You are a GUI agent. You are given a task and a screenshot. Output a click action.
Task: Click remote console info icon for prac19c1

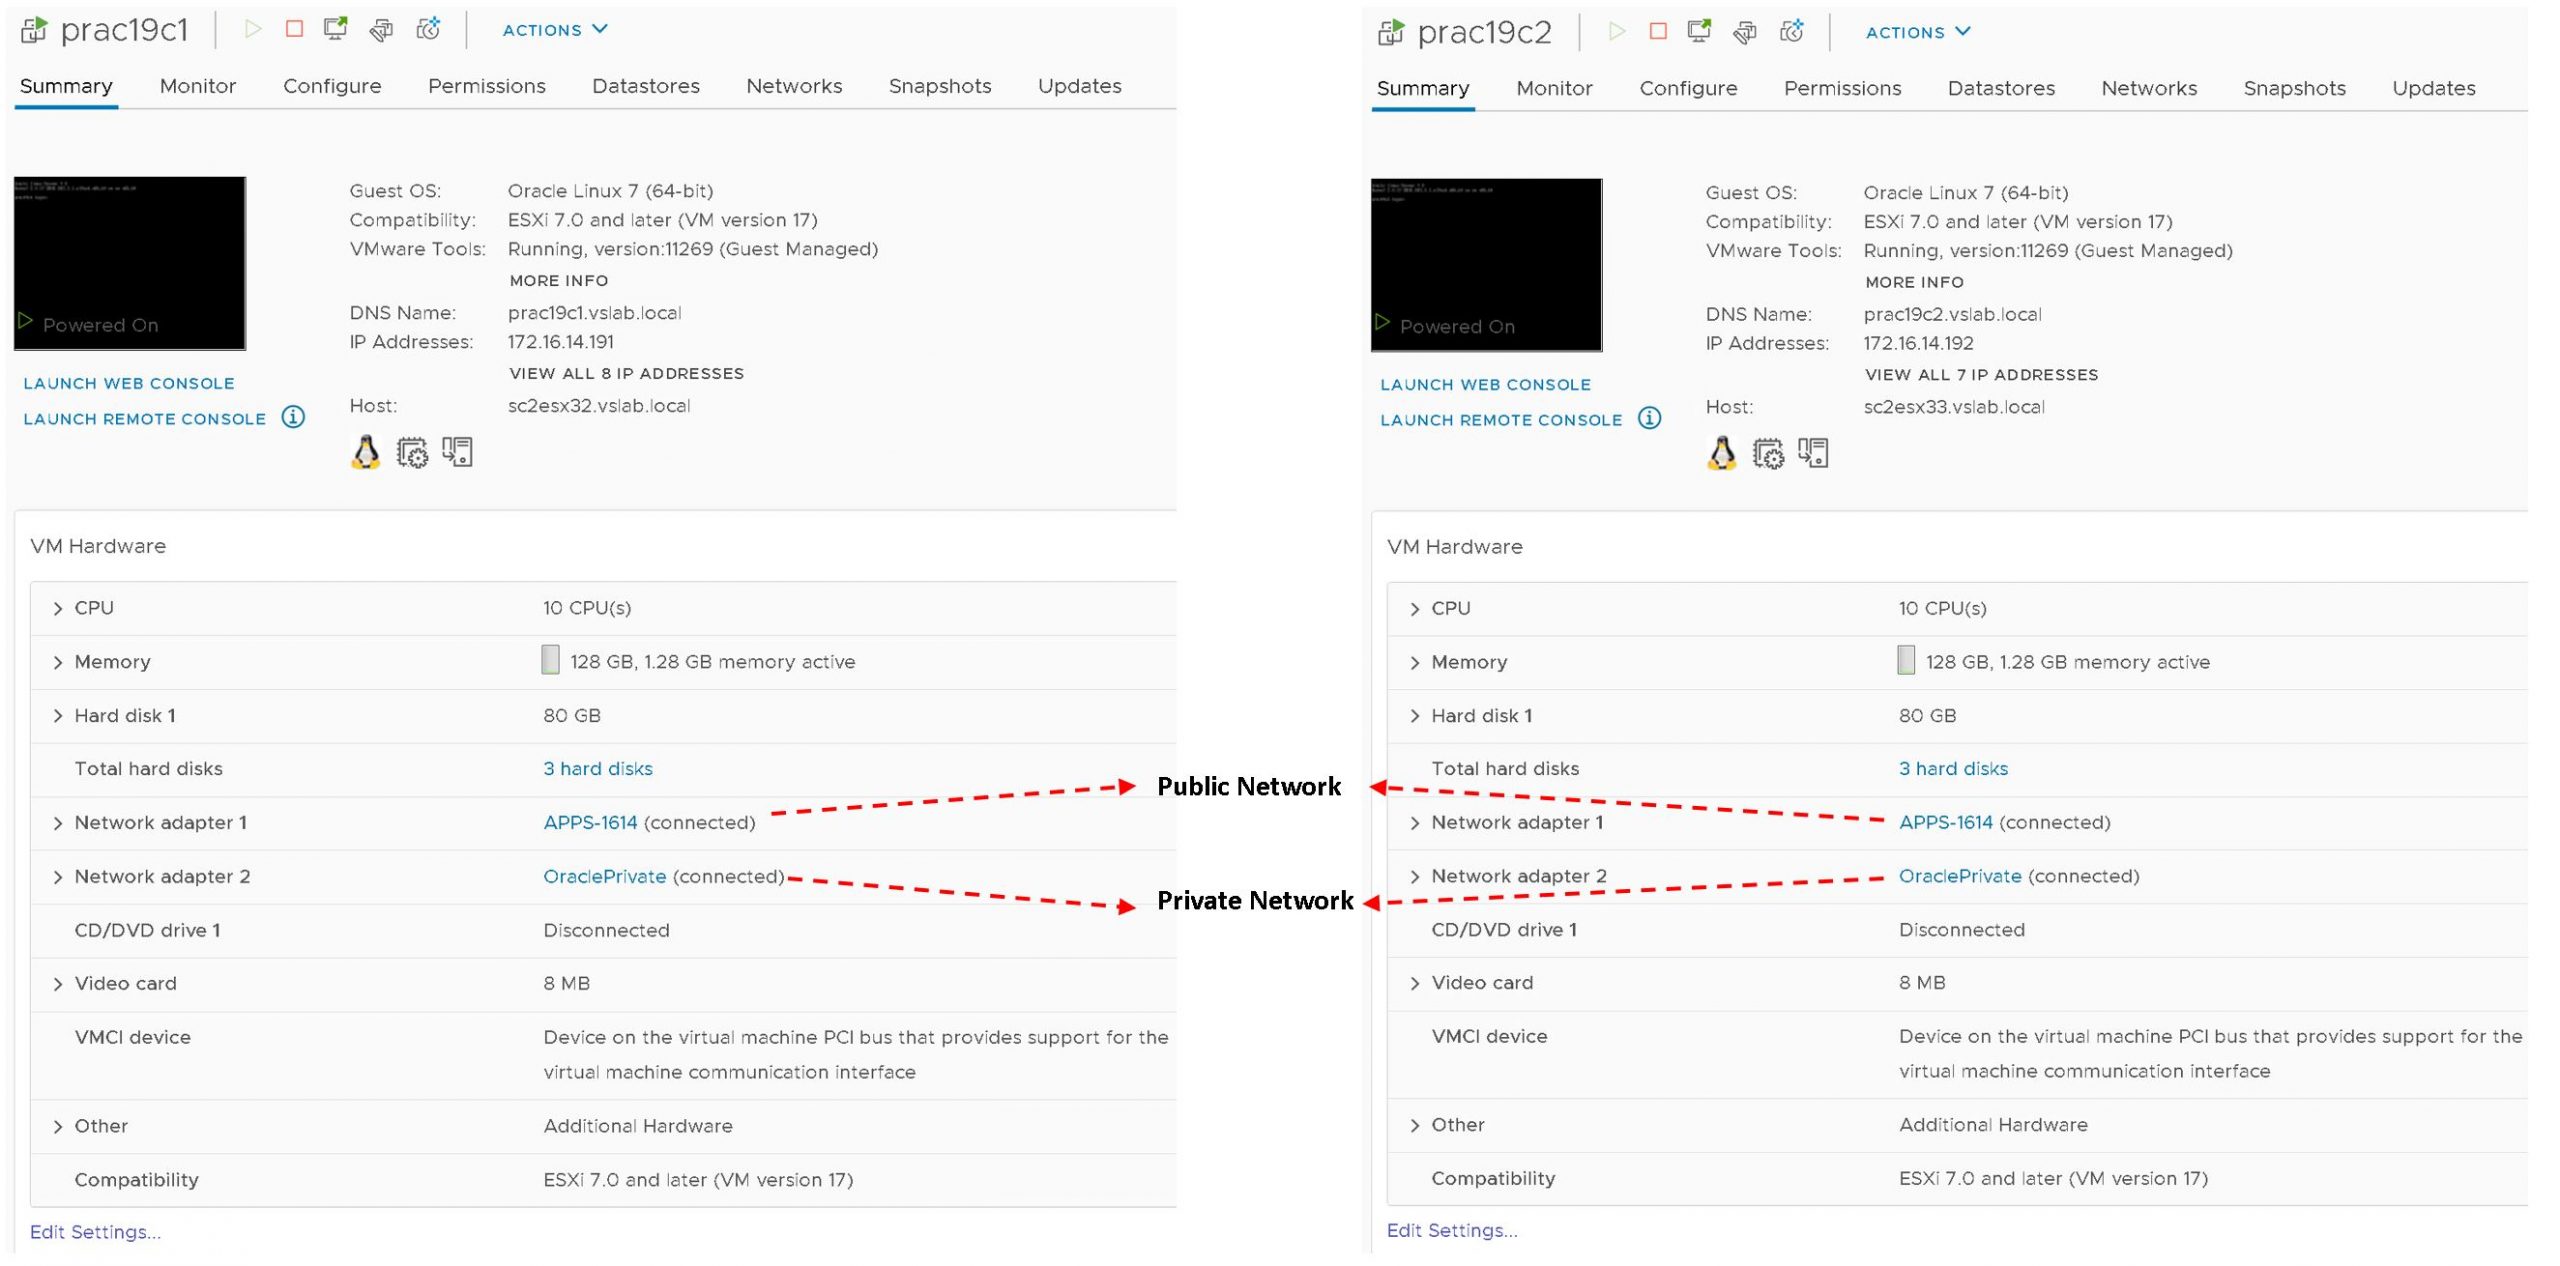(293, 417)
